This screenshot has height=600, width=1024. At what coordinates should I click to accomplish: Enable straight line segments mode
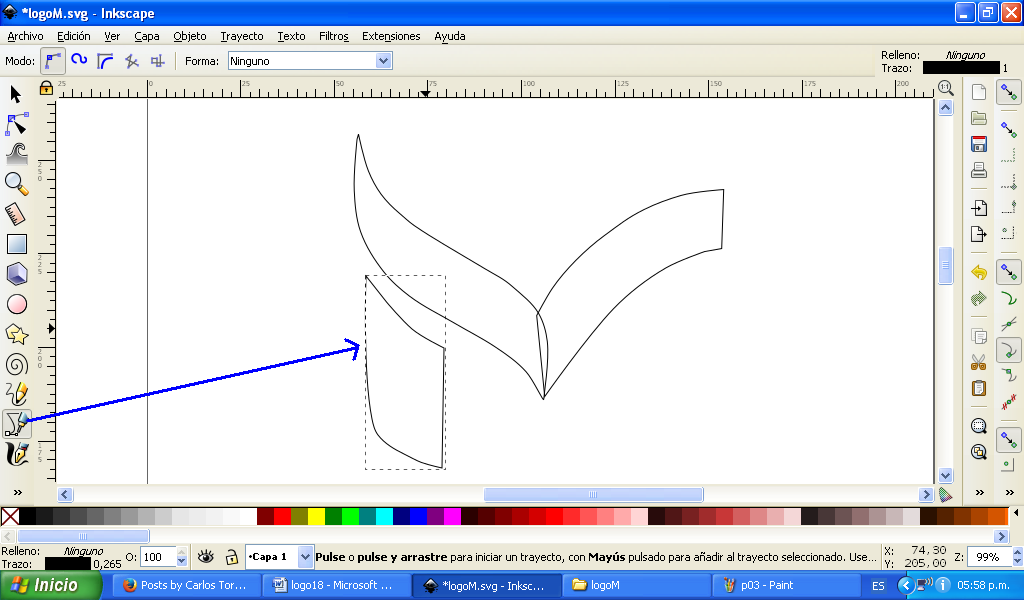coord(131,61)
